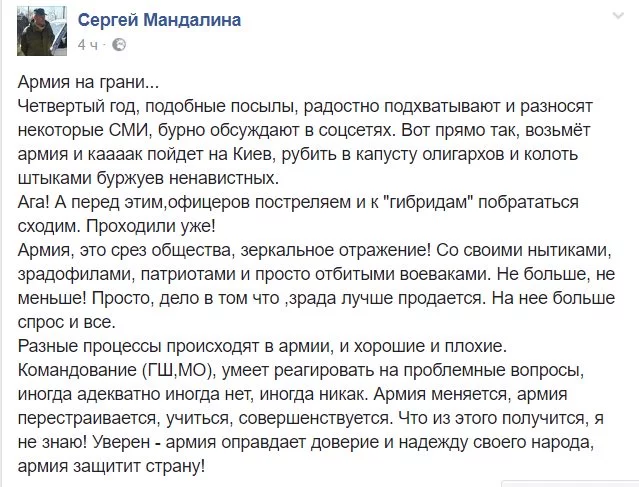Open the post options chevron menu
The width and height of the screenshot is (639, 487).
[618, 16]
